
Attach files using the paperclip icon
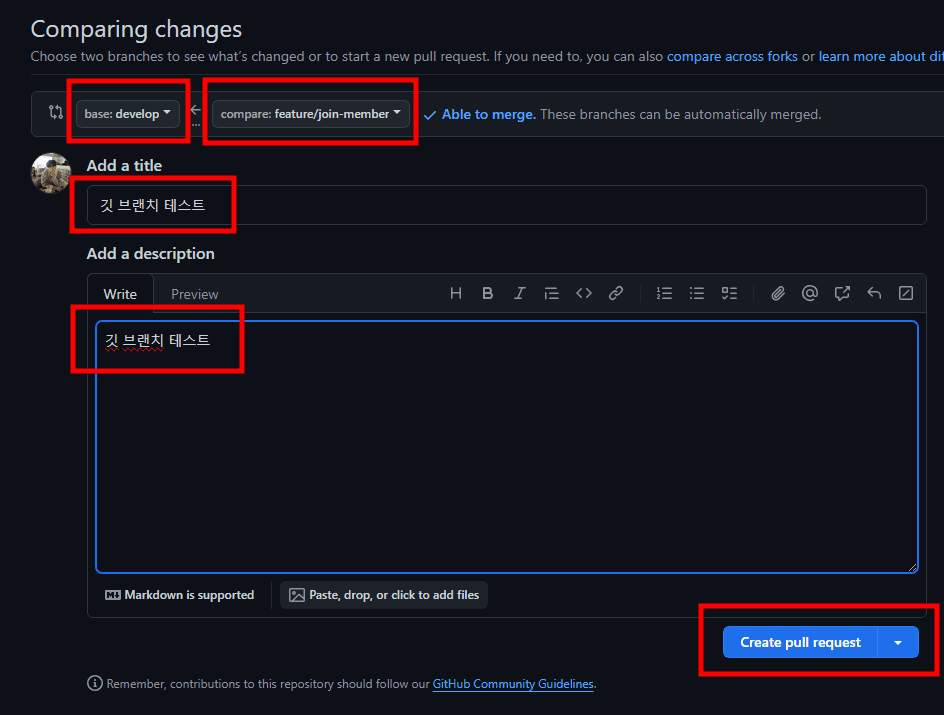click(778, 293)
